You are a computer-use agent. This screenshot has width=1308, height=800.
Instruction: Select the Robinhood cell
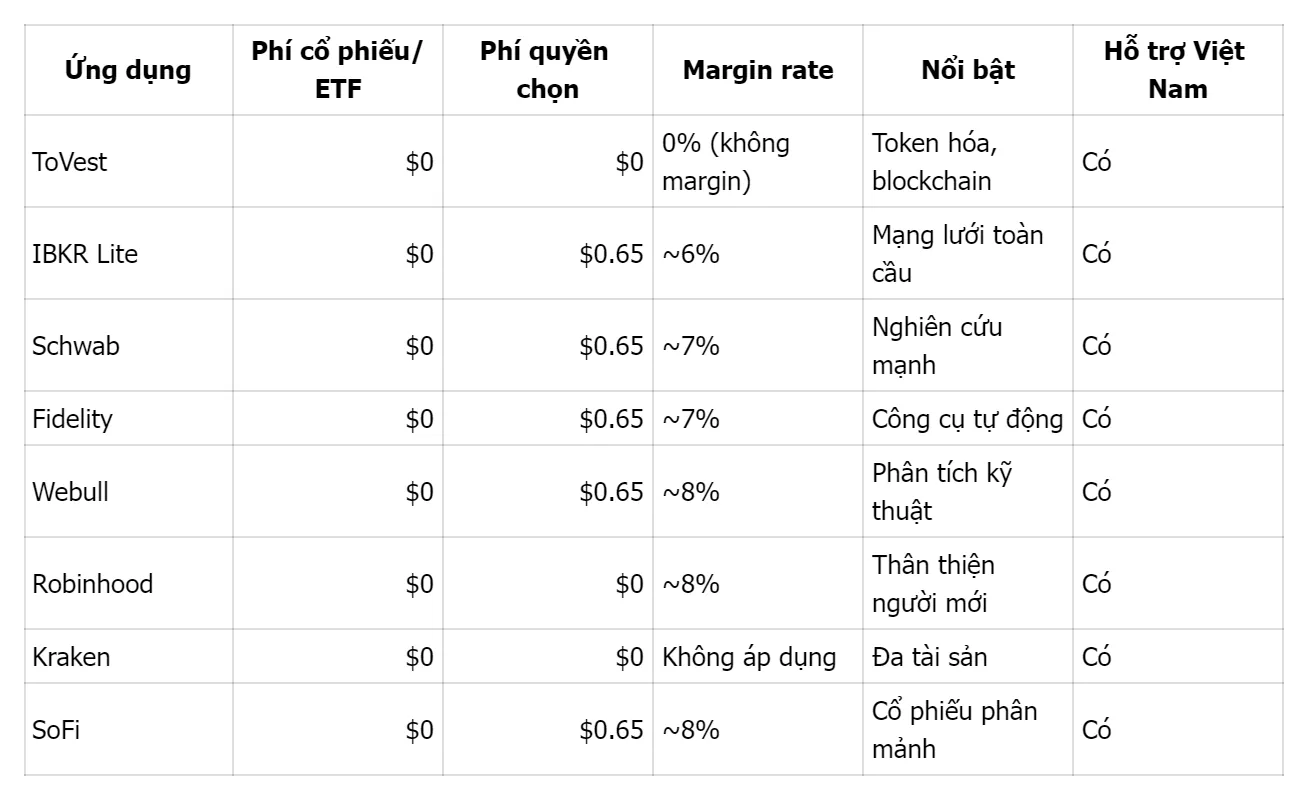click(x=93, y=584)
